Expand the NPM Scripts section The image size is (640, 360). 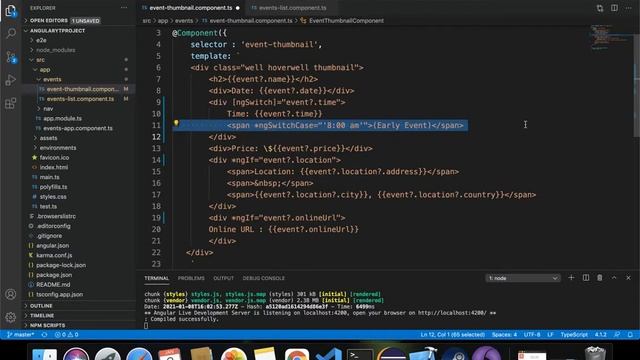47,325
